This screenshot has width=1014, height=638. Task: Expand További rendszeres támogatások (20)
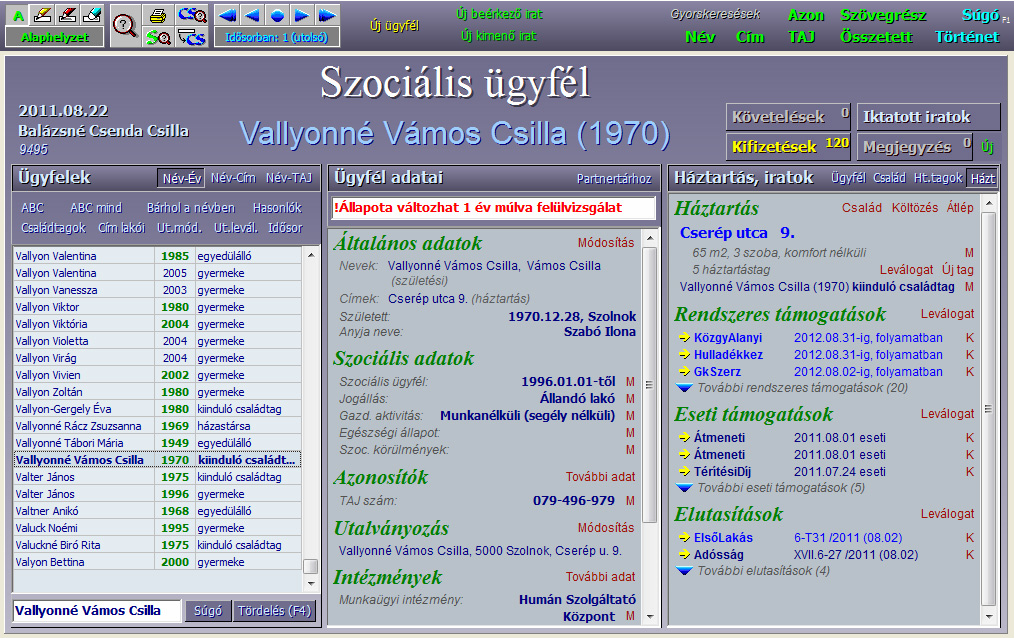tap(684, 388)
